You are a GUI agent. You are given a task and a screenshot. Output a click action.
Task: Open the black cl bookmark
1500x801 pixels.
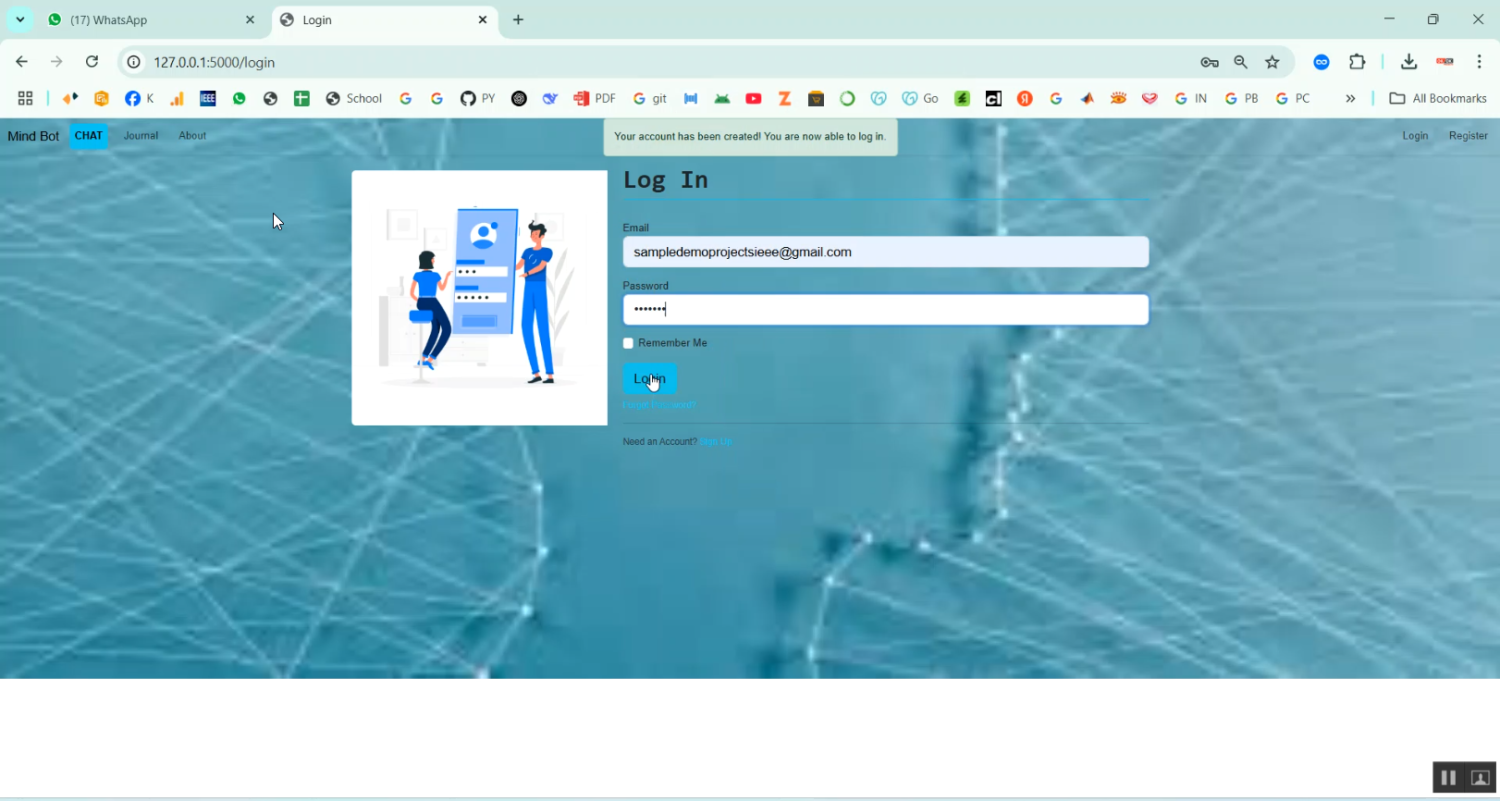tap(993, 98)
